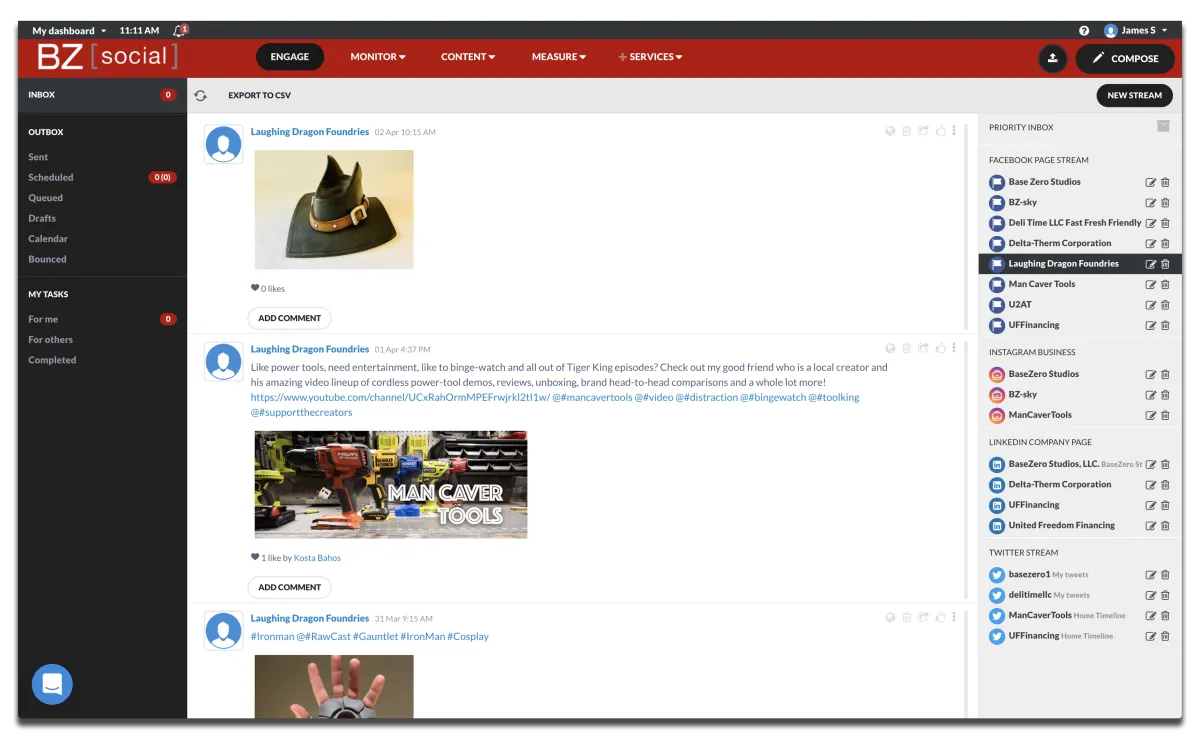
Task: Show tasks For me
Action: point(43,319)
